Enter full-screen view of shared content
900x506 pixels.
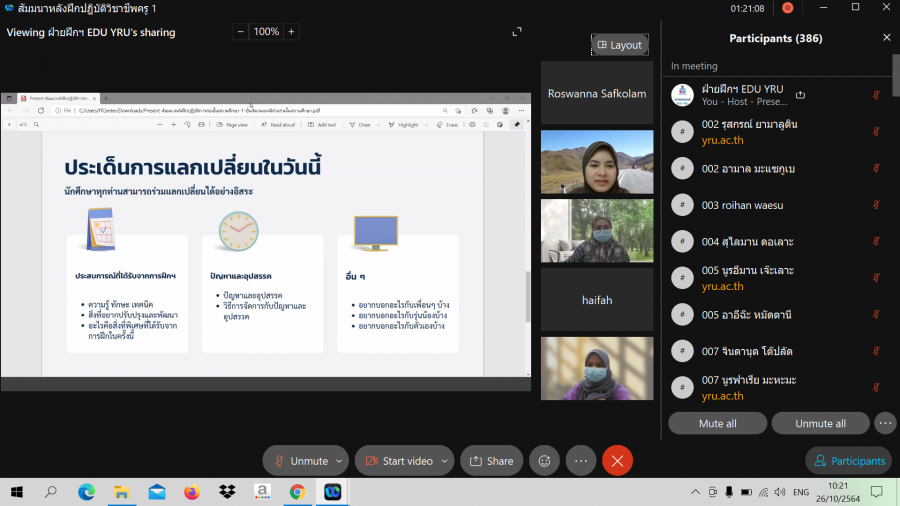coord(517,32)
